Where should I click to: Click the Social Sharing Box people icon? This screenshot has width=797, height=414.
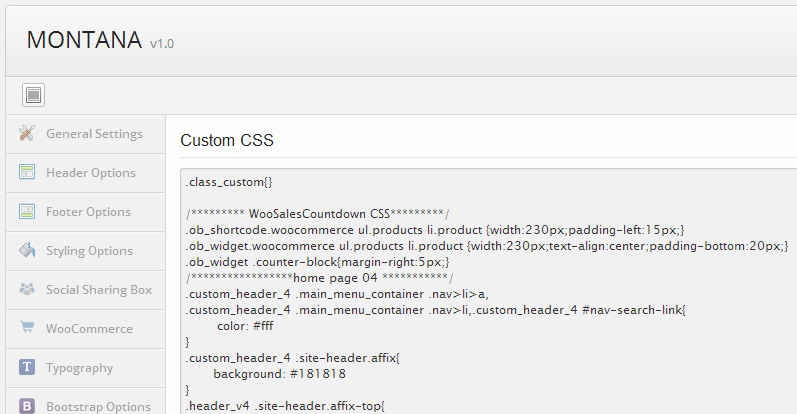point(27,290)
